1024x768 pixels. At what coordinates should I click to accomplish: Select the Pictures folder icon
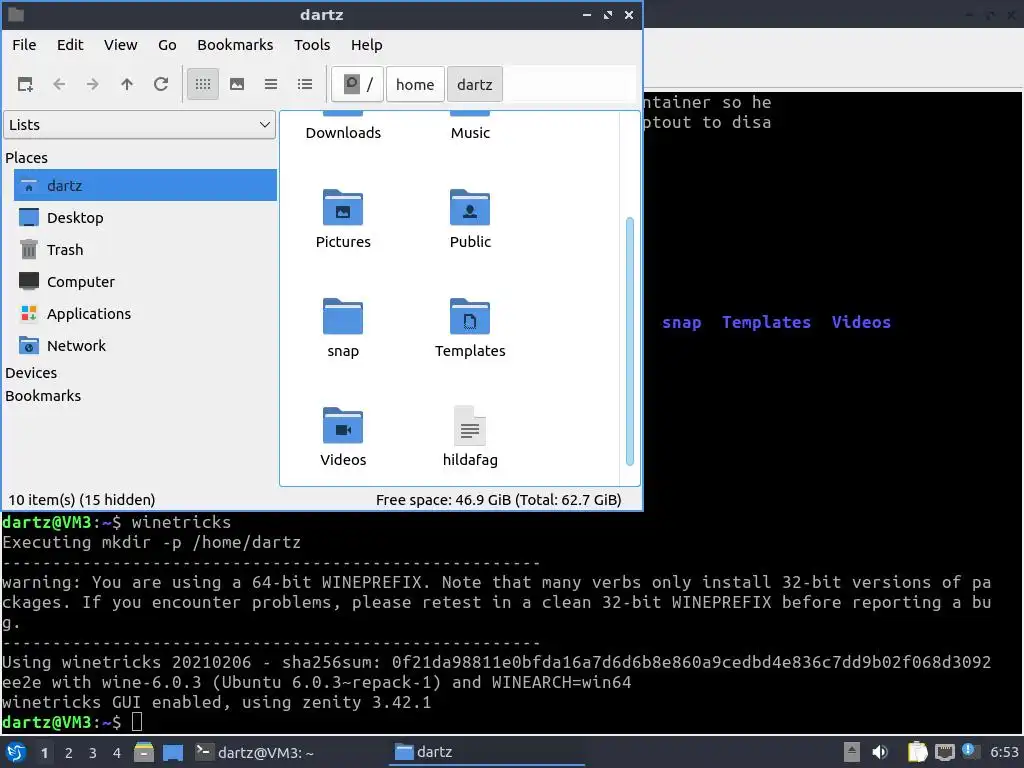pyautogui.click(x=343, y=208)
